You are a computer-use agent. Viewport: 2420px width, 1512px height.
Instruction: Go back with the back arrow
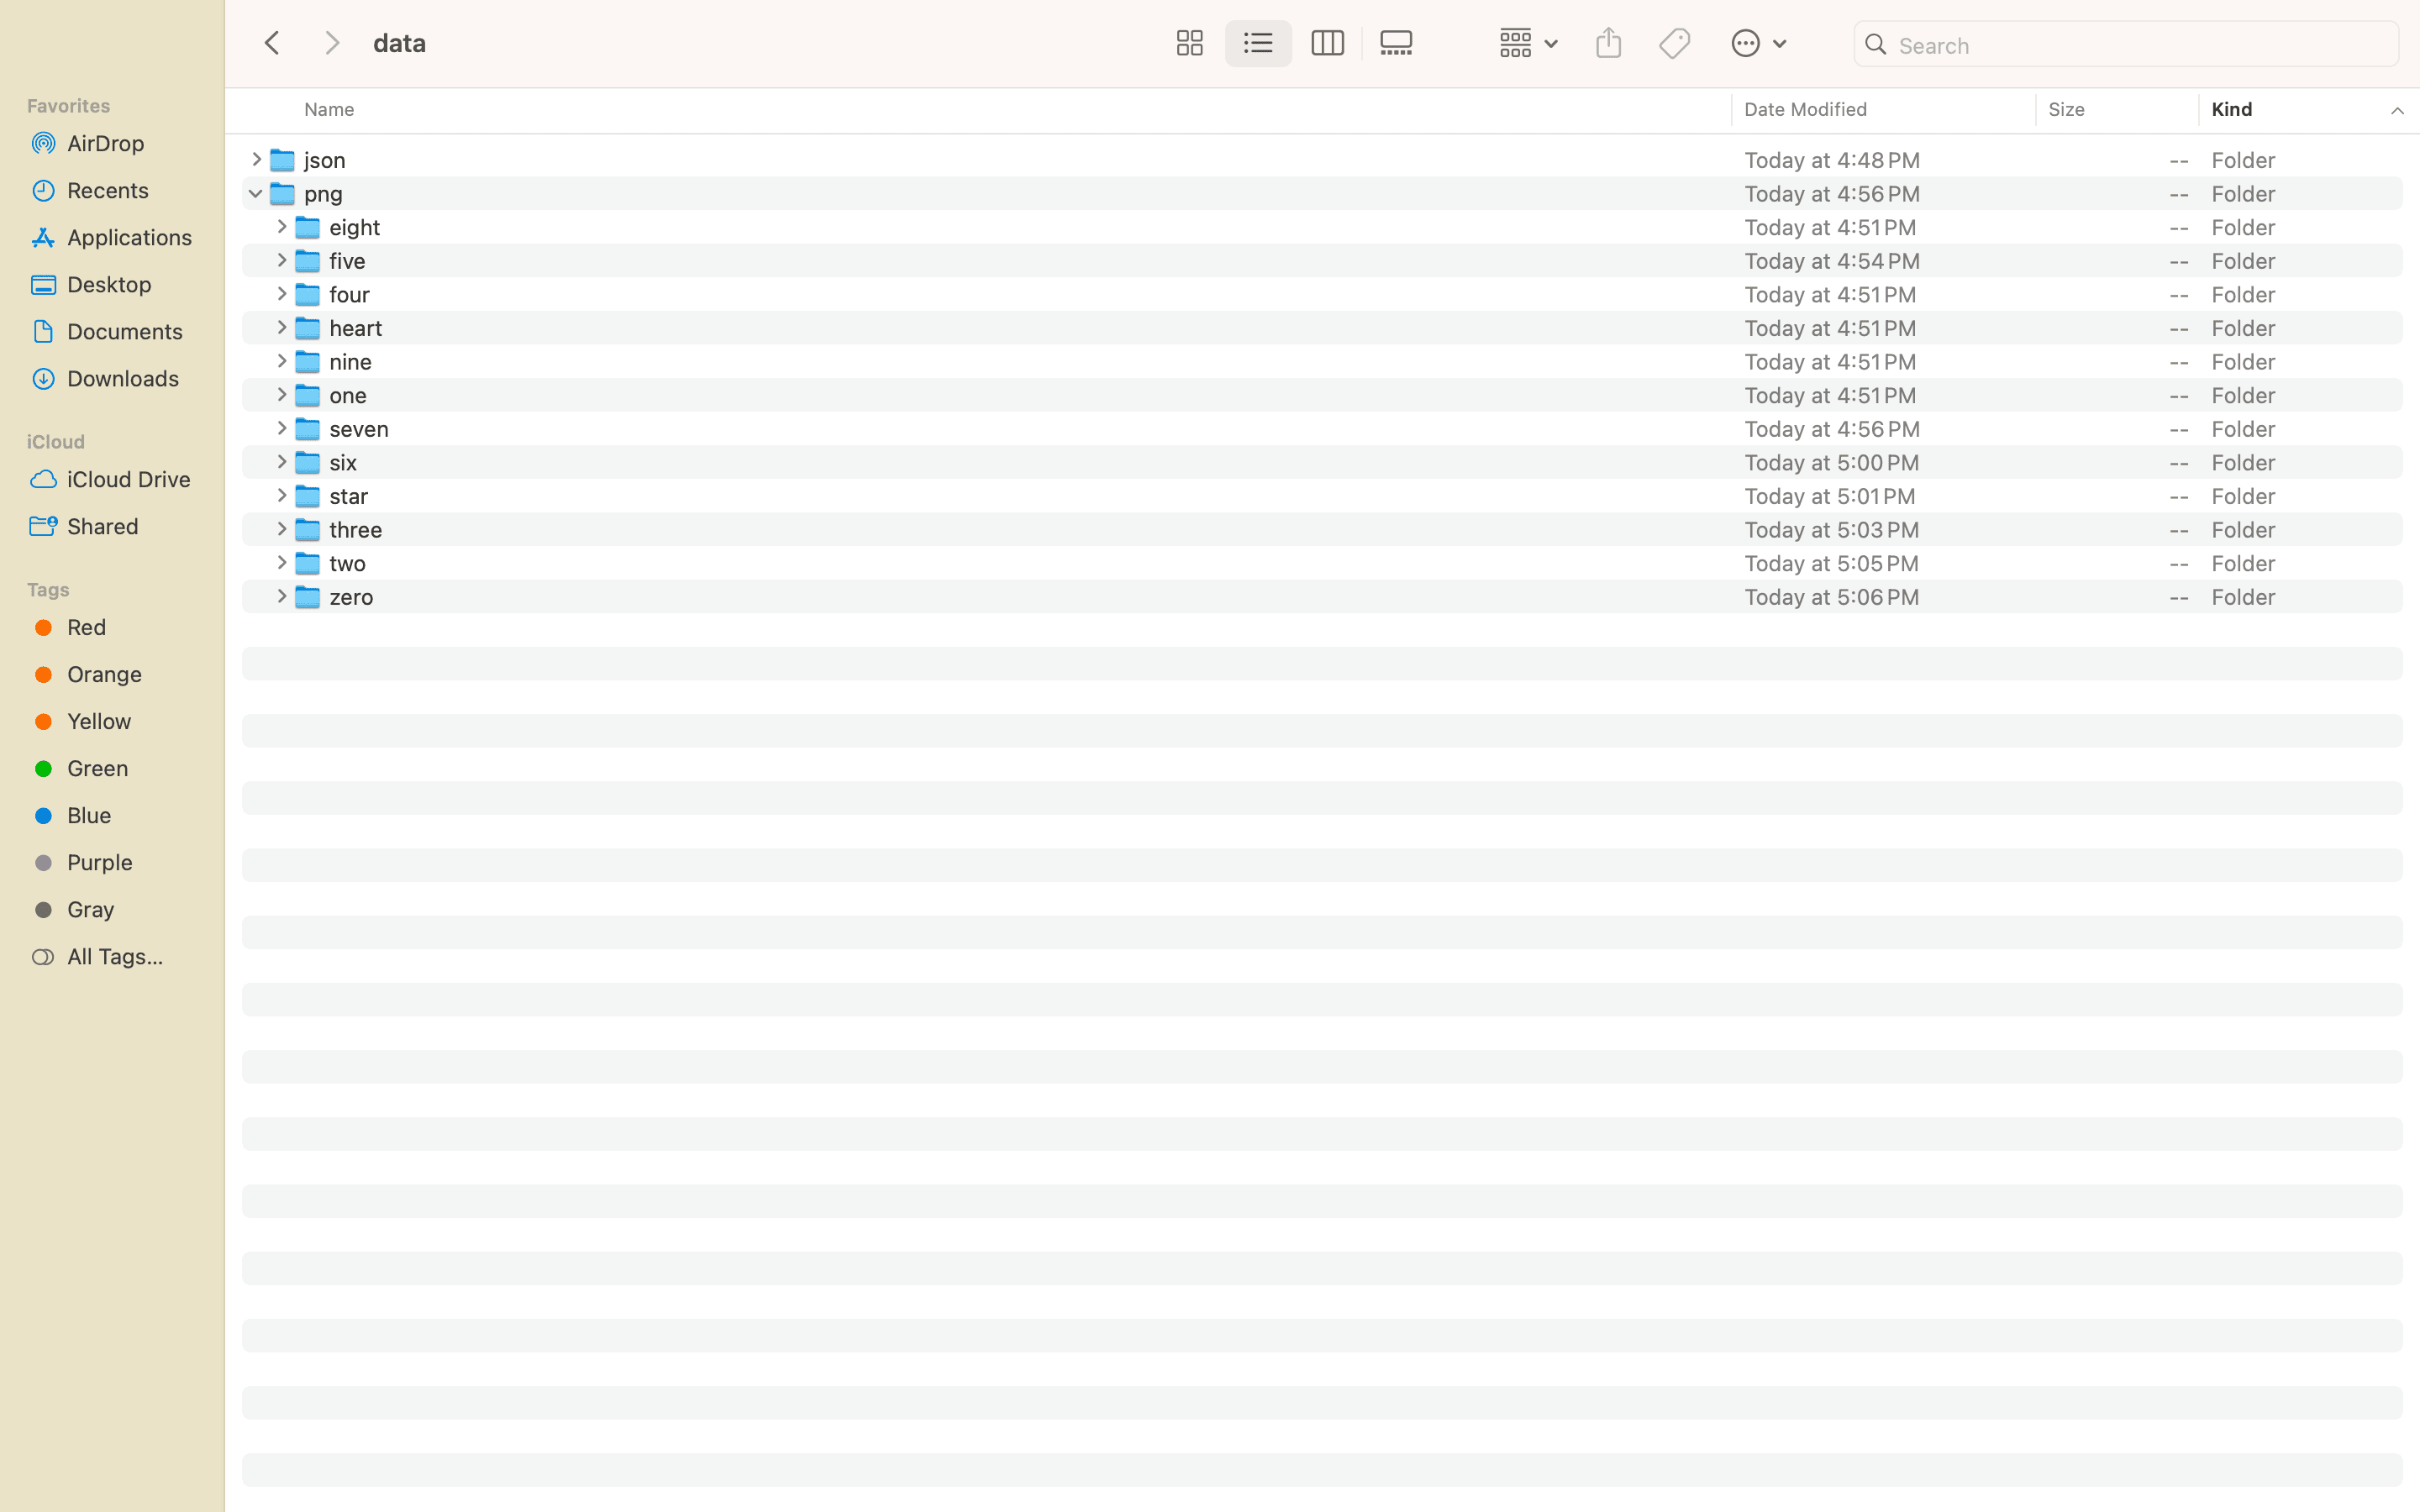(272, 43)
